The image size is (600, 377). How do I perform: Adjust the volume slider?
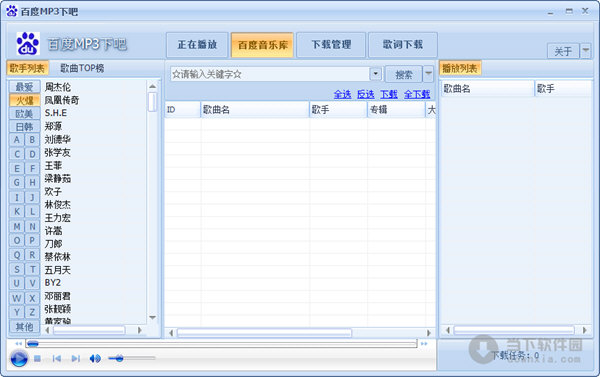pyautogui.click(x=131, y=358)
